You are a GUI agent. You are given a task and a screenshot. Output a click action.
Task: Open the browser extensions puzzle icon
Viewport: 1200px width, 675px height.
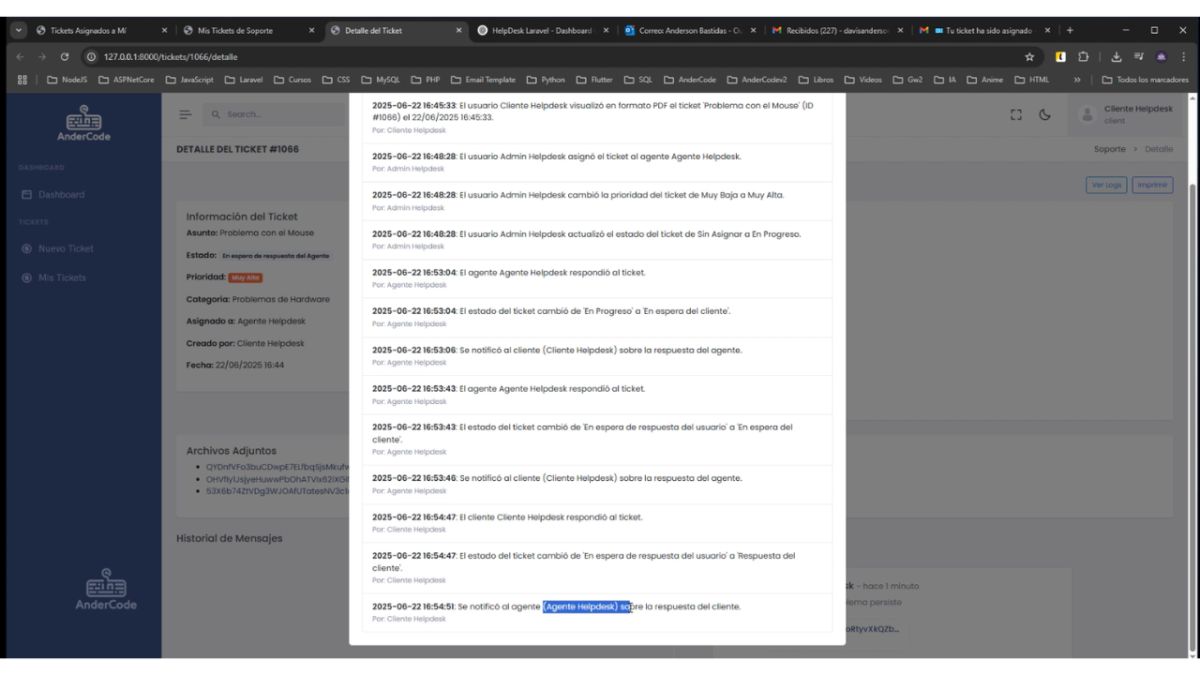[1081, 57]
